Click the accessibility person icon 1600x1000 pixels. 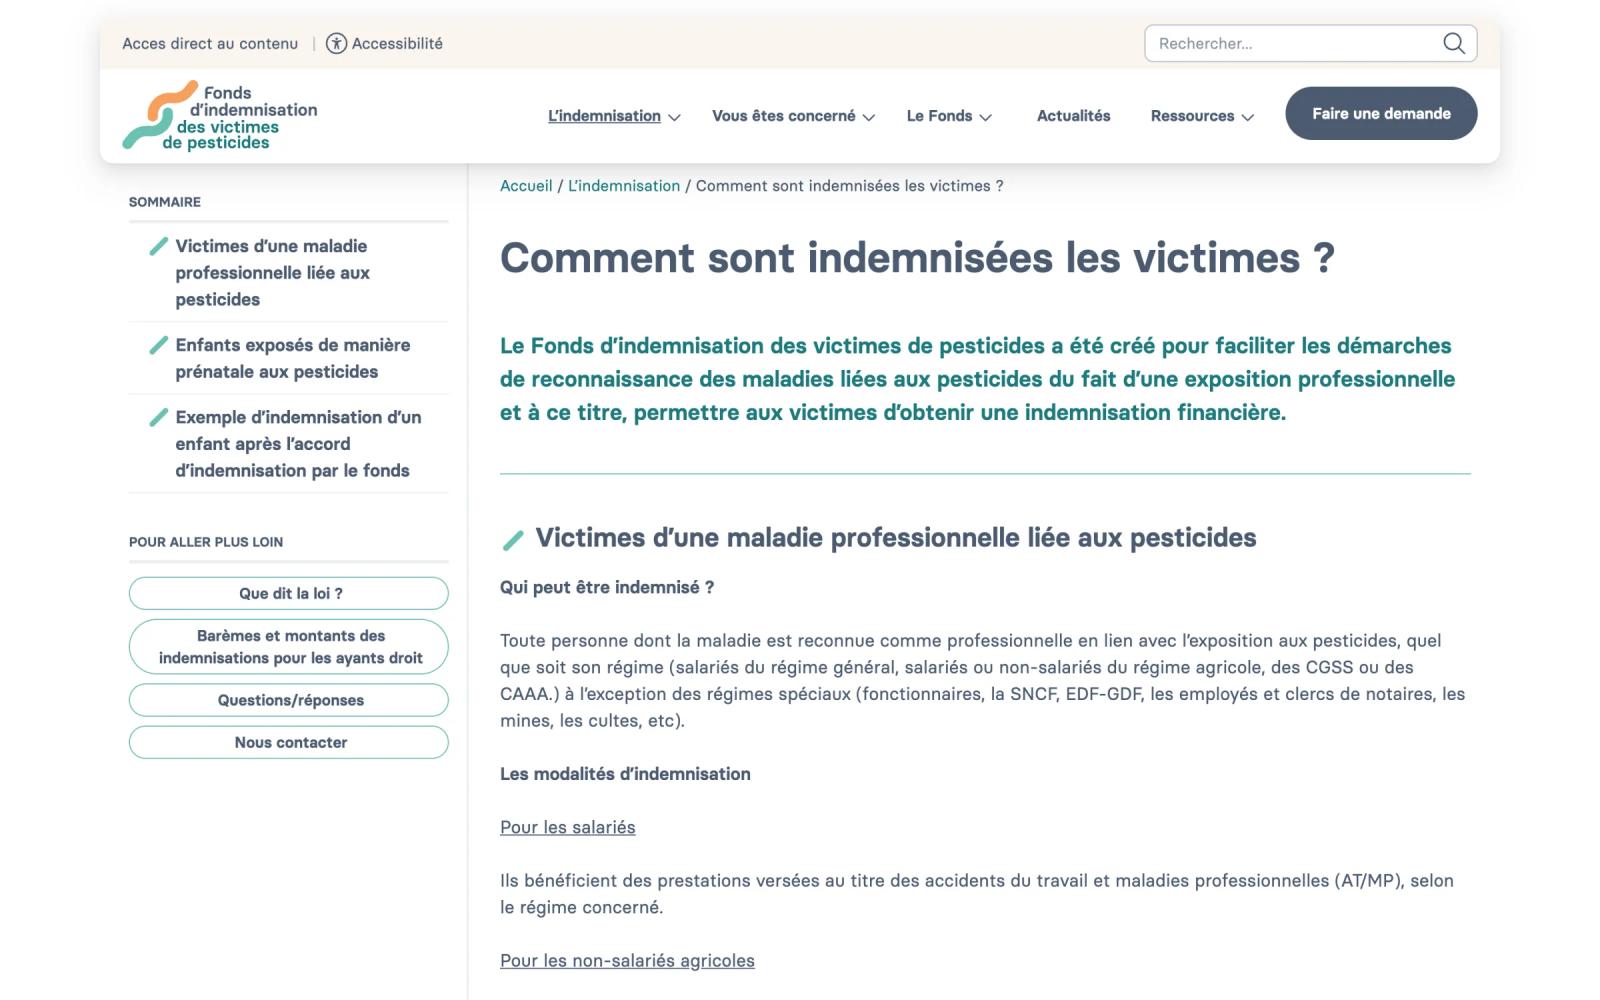[x=337, y=43]
